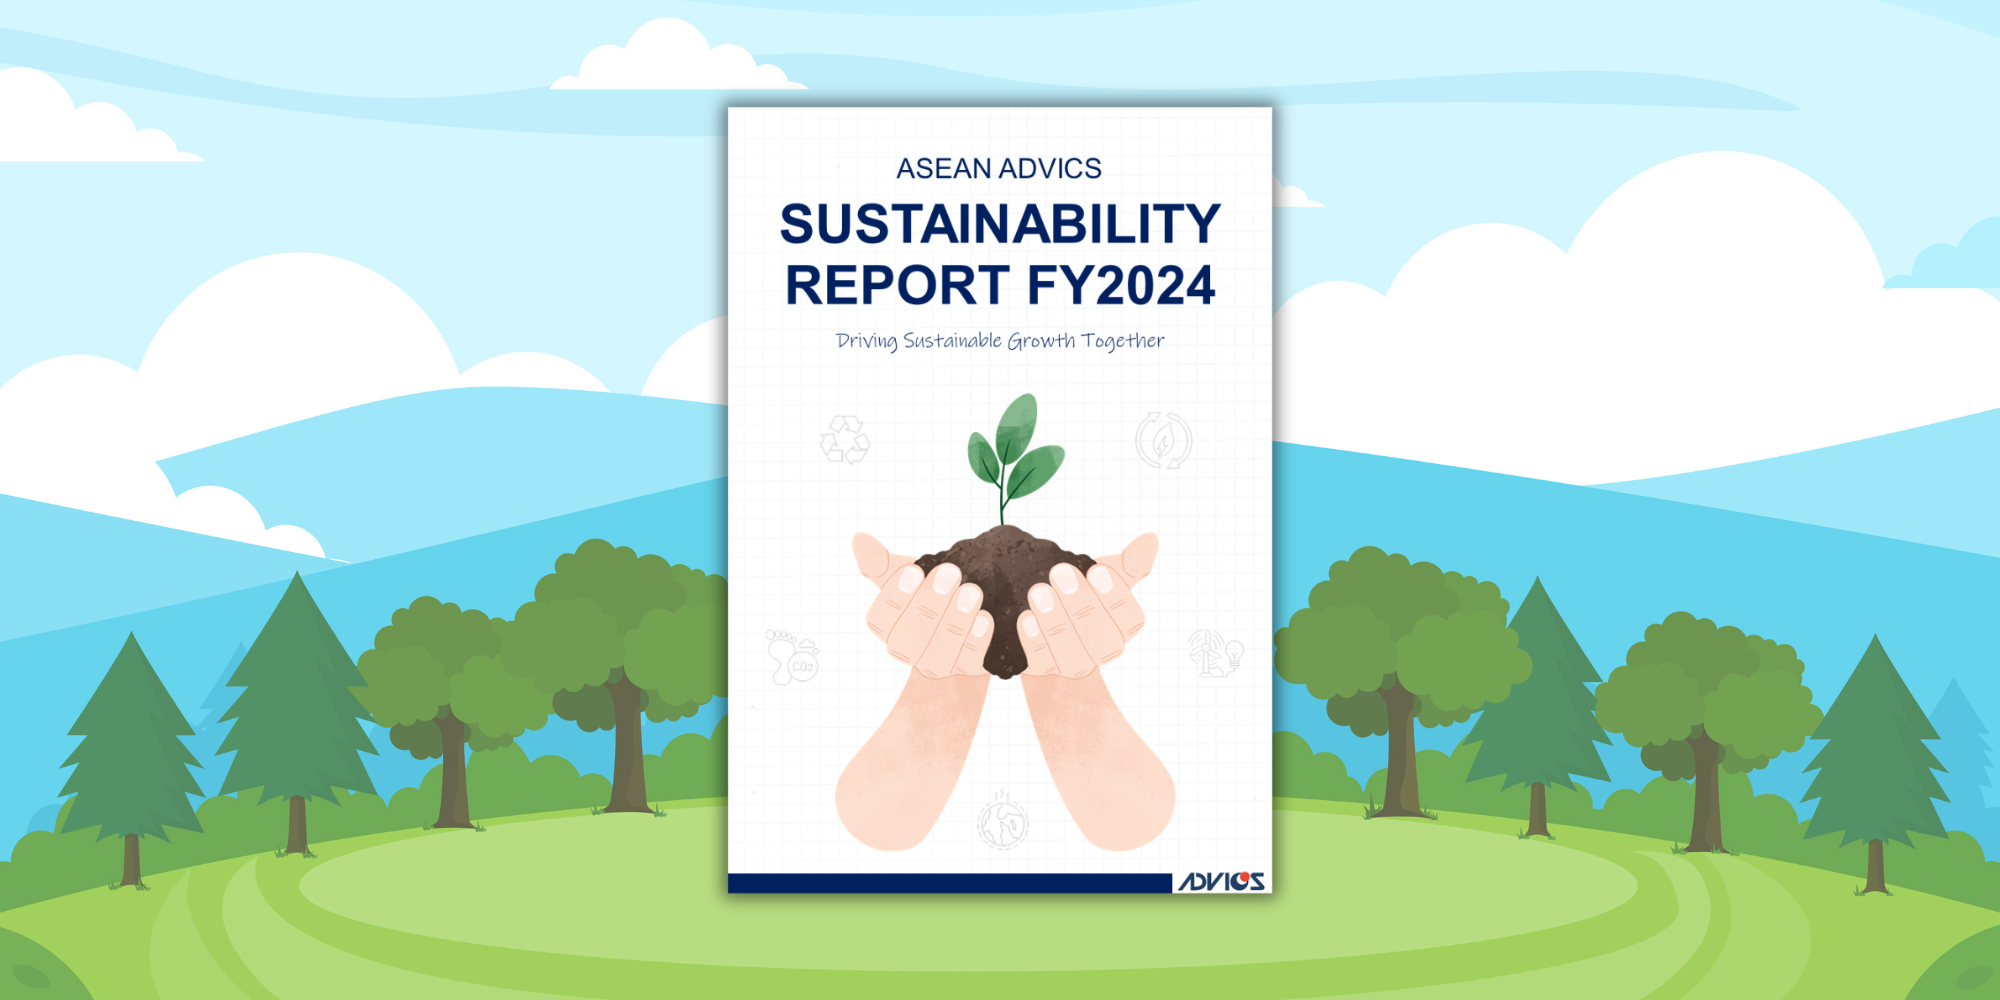This screenshot has width=2000, height=1000.
Task: Click the REPORT FY2024 title line
Action: [x=1000, y=285]
